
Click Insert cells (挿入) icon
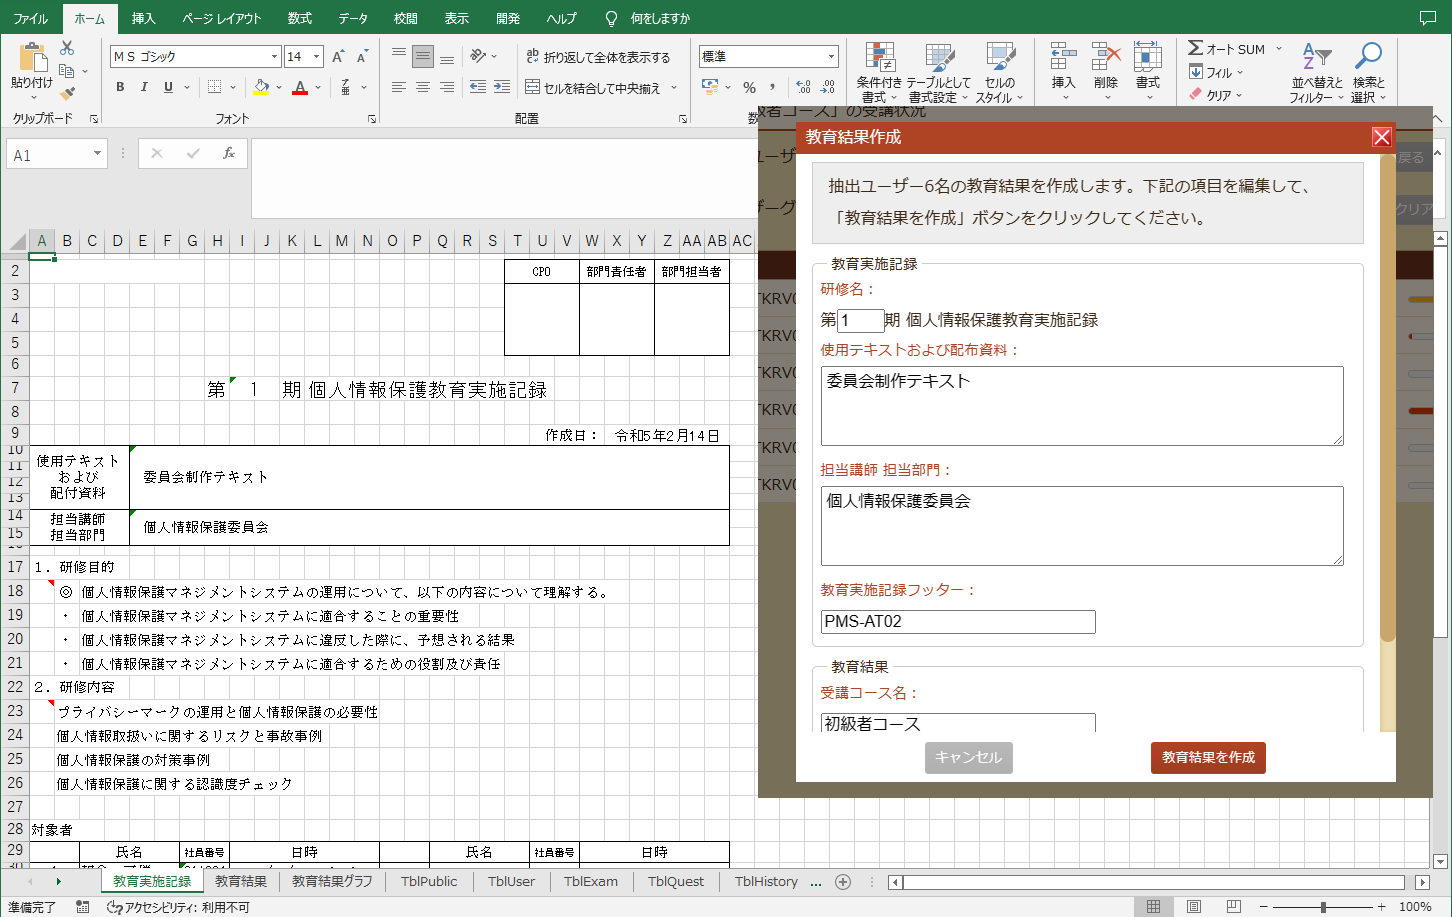point(1064,58)
